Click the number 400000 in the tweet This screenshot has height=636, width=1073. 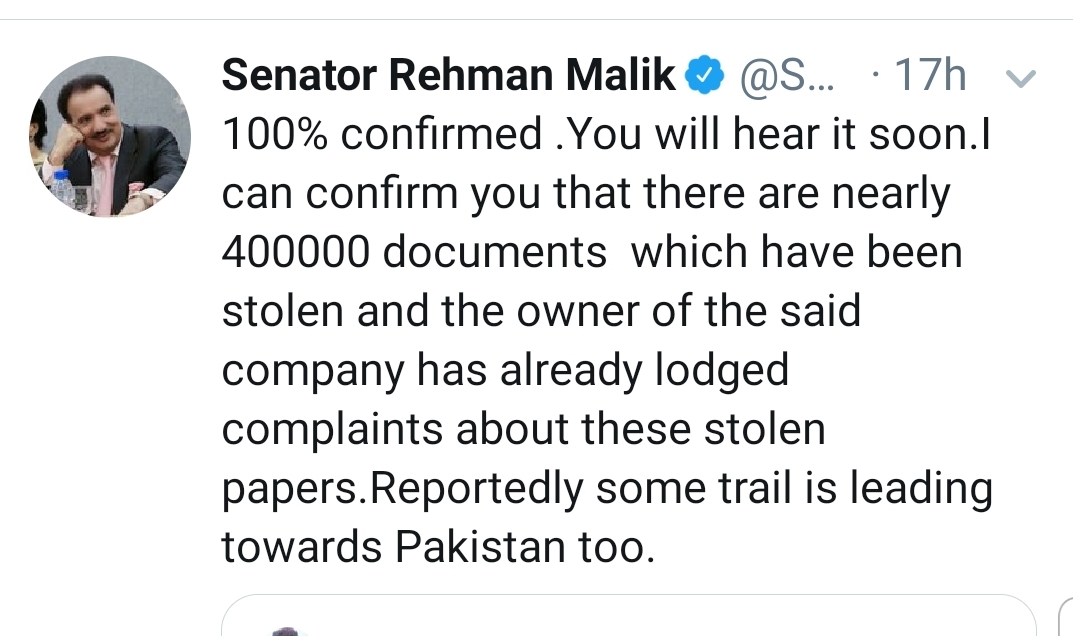click(296, 252)
